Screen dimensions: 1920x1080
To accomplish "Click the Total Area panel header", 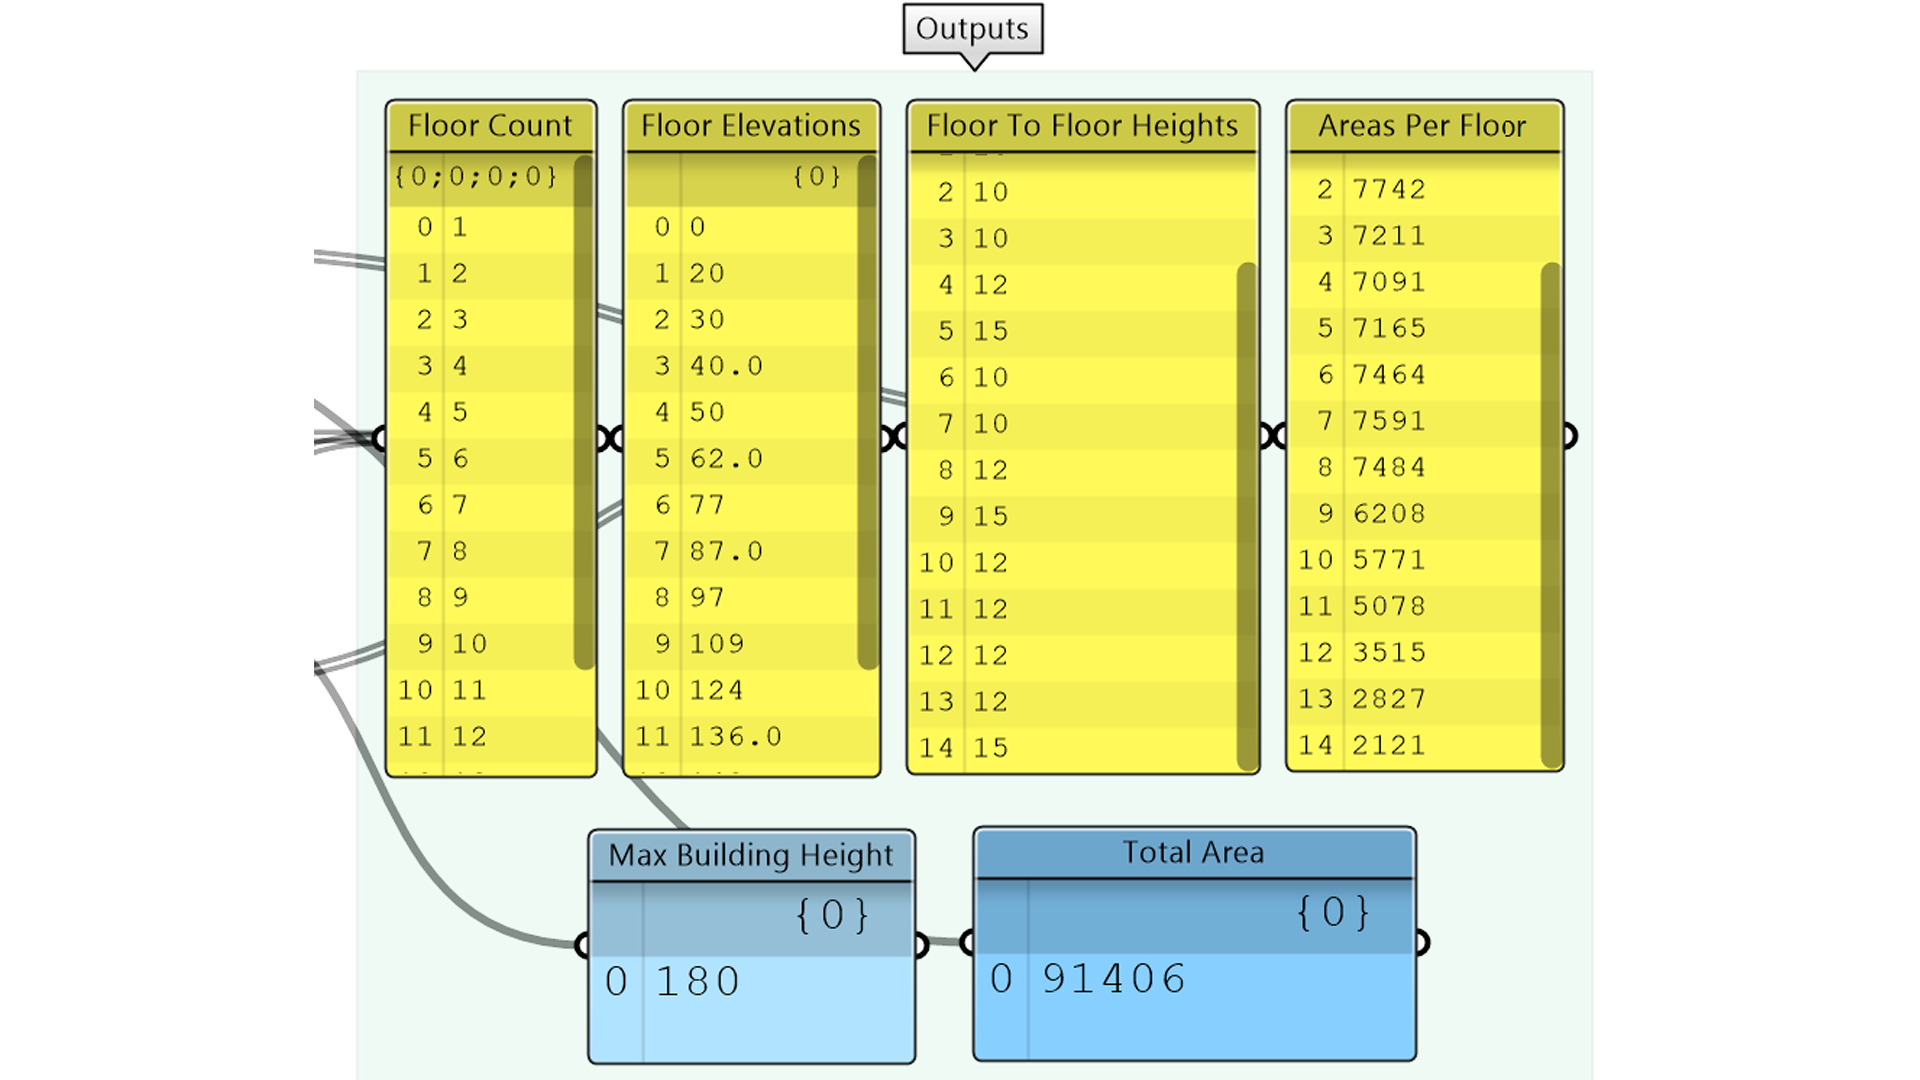I will point(1193,853).
